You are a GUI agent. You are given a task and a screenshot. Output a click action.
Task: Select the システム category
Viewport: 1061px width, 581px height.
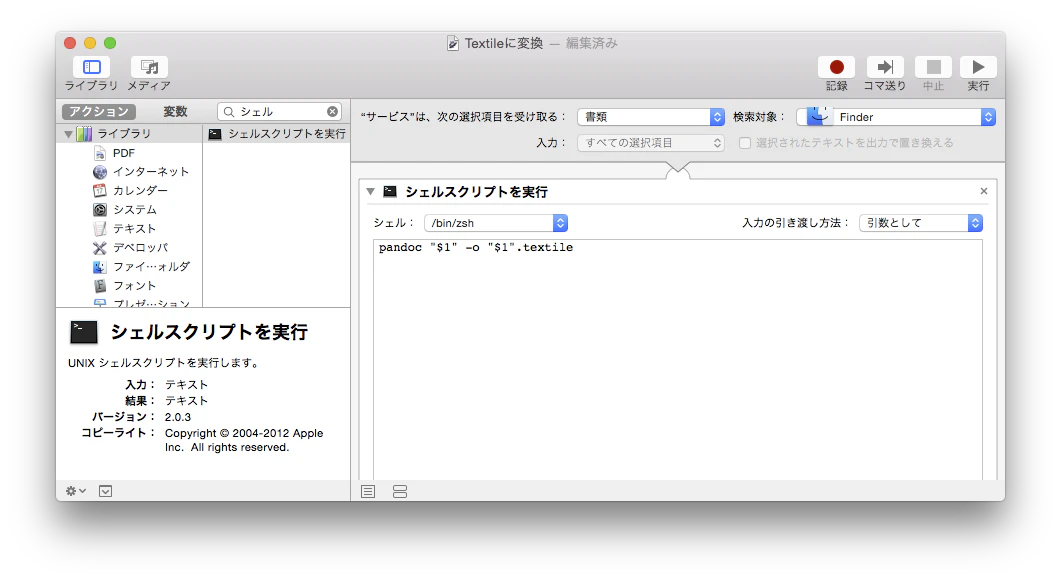[135, 210]
